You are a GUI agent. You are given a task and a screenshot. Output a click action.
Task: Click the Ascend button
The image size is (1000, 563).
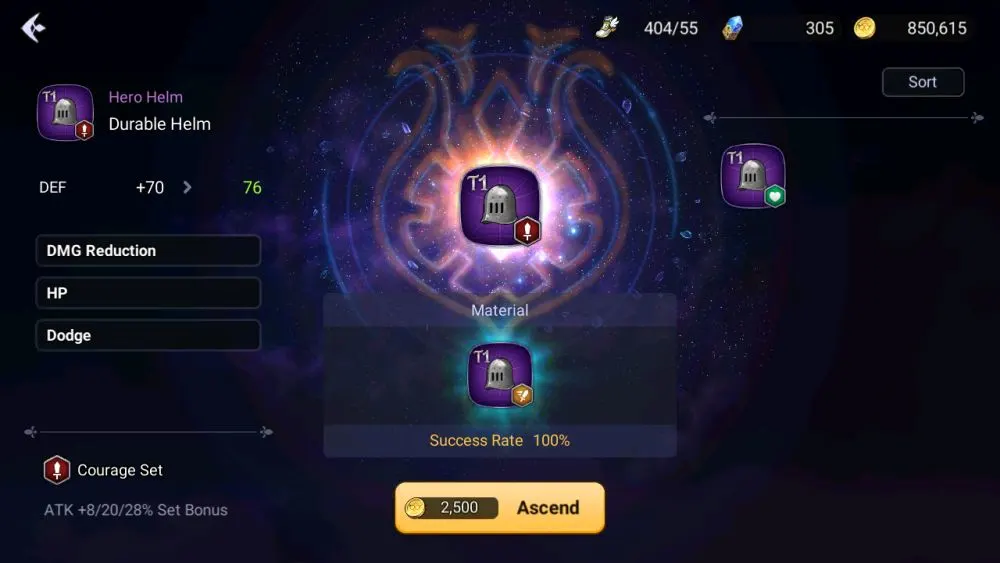[x=500, y=508]
